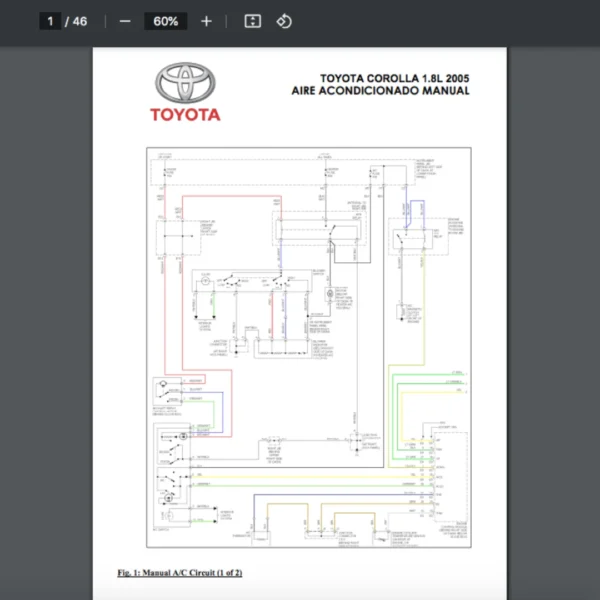Click the round motor symbol in the diagram
The width and height of the screenshot is (600, 600).
(x=204, y=283)
